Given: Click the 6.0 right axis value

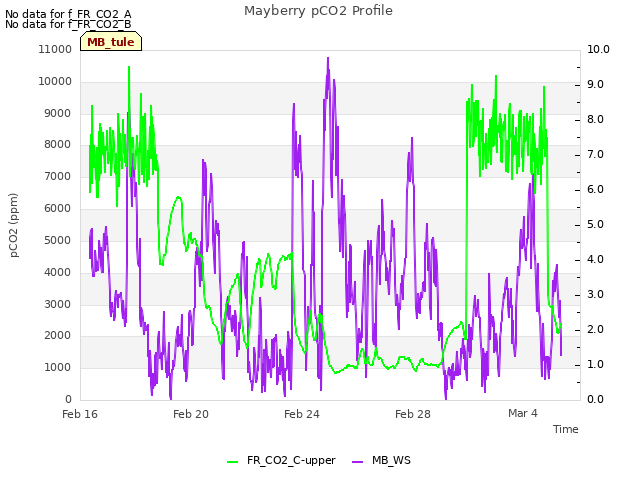Looking at the screenshot, I should (x=596, y=190).
